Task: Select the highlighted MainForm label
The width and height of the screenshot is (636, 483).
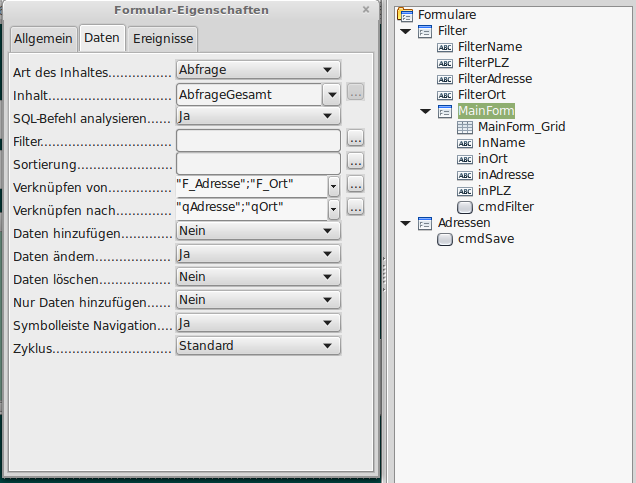Action: (486, 111)
